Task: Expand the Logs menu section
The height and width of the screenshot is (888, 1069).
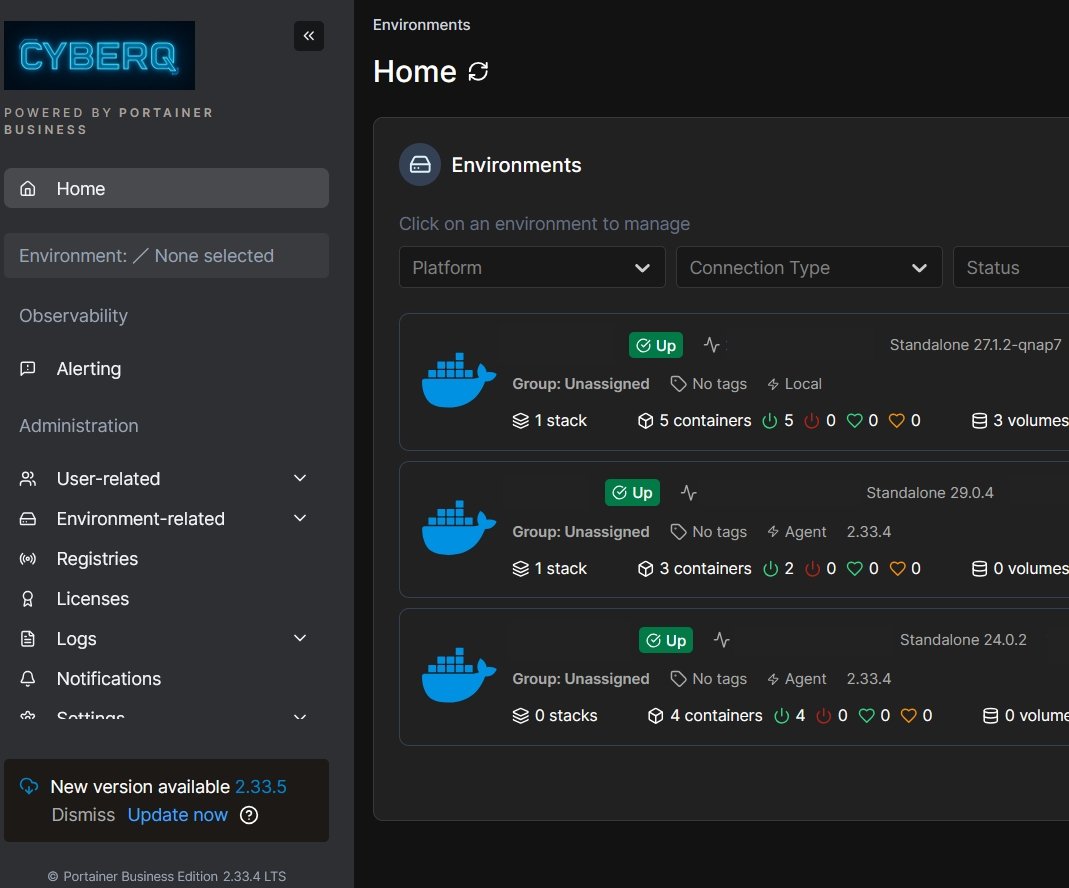Action: 166,639
